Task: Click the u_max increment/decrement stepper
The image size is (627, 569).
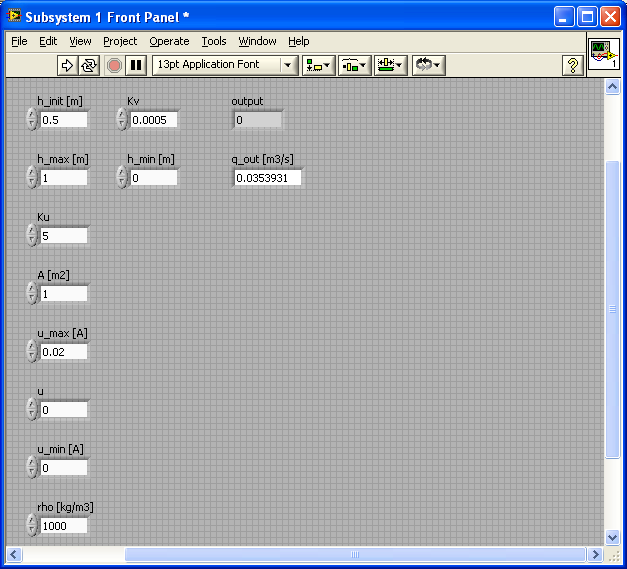Action: click(x=32, y=351)
